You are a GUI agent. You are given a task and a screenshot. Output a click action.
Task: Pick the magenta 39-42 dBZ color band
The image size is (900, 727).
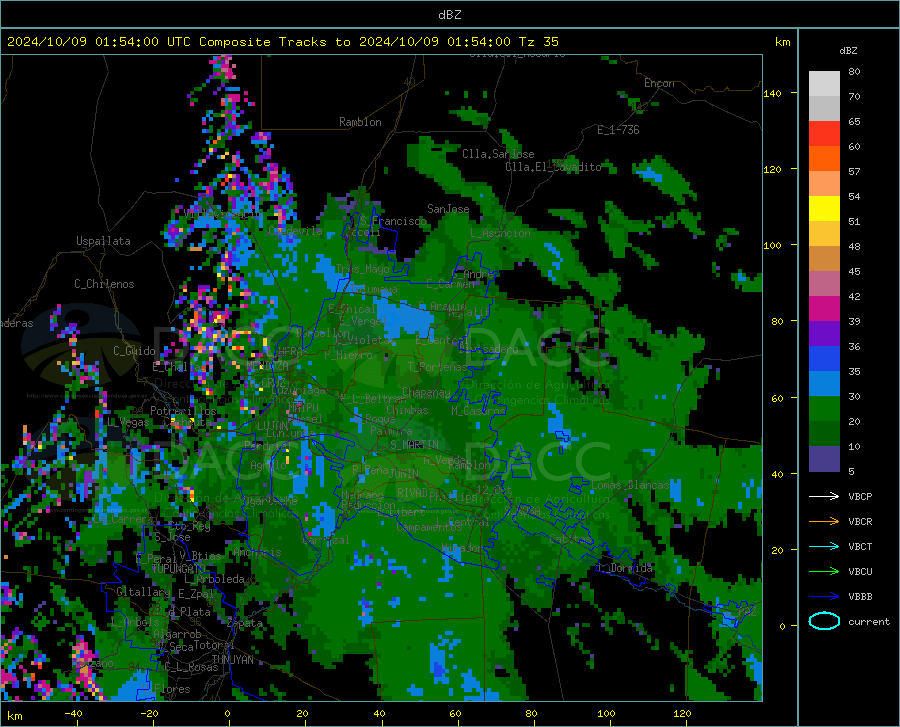coord(824,309)
